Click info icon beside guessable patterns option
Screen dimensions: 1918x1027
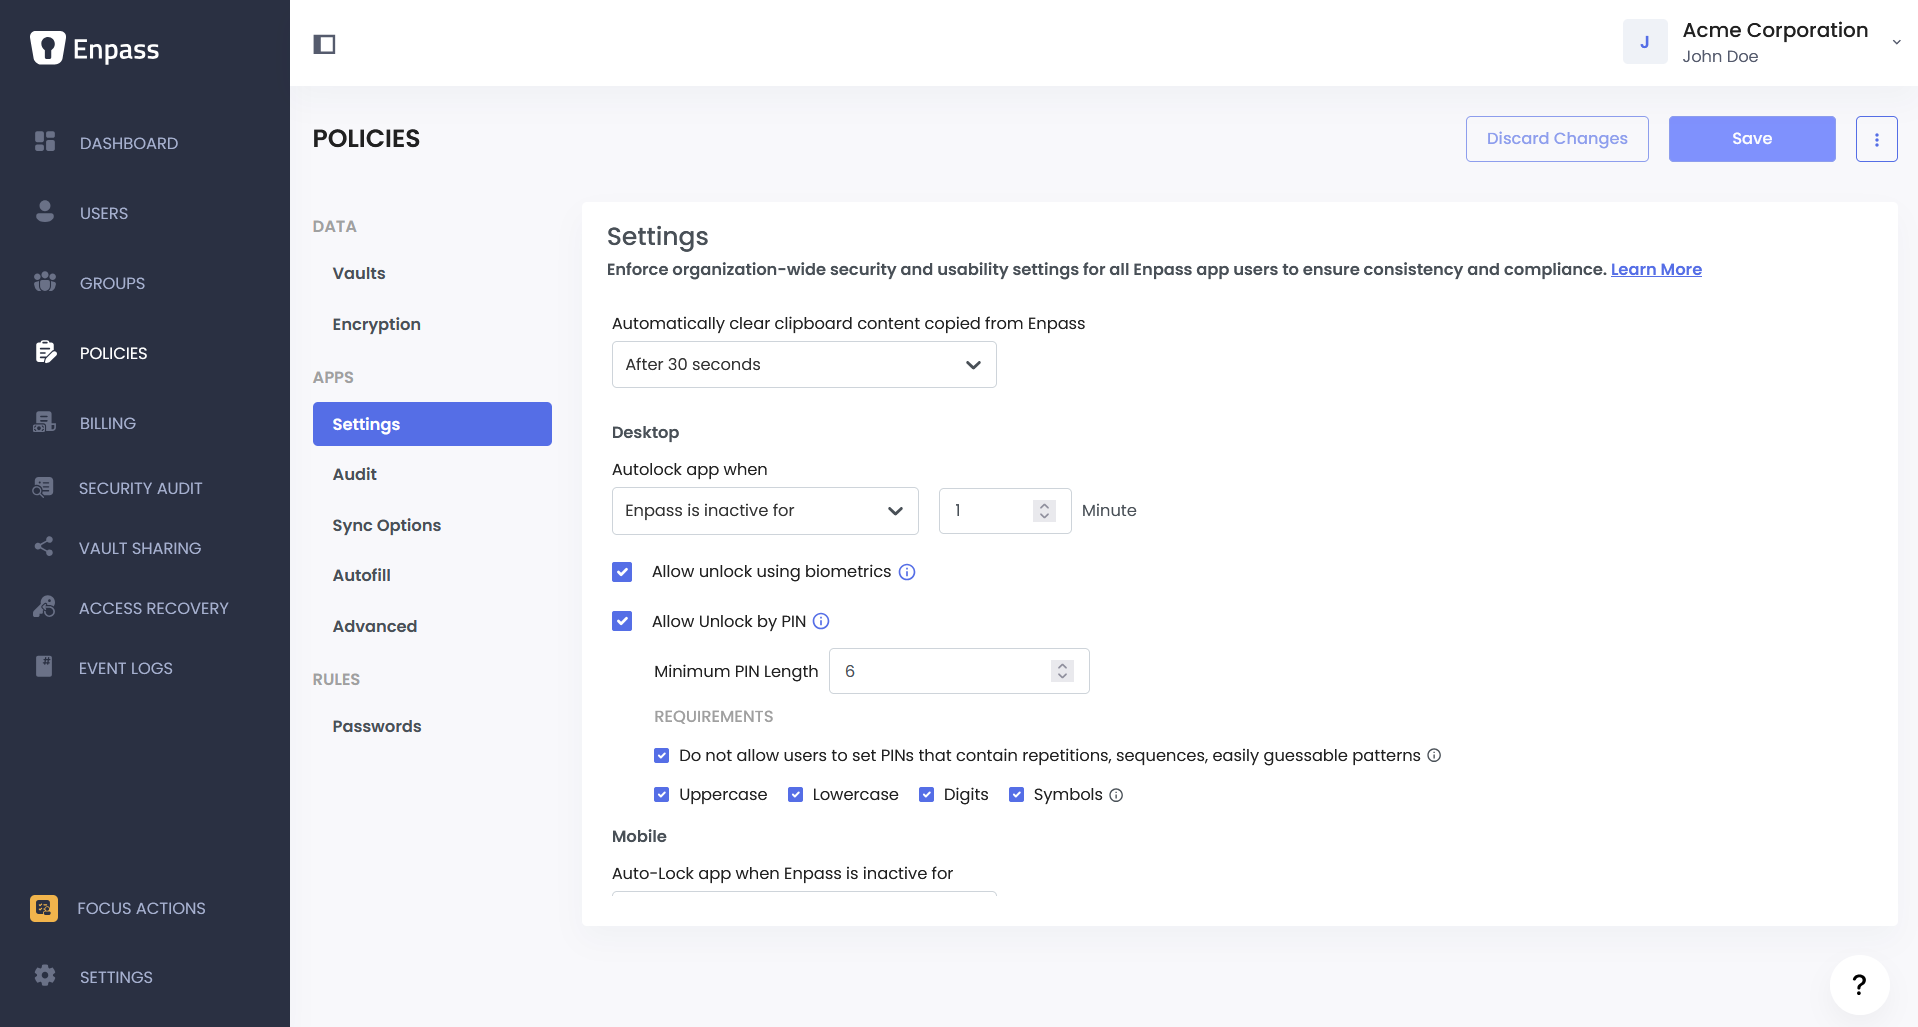pos(1434,755)
